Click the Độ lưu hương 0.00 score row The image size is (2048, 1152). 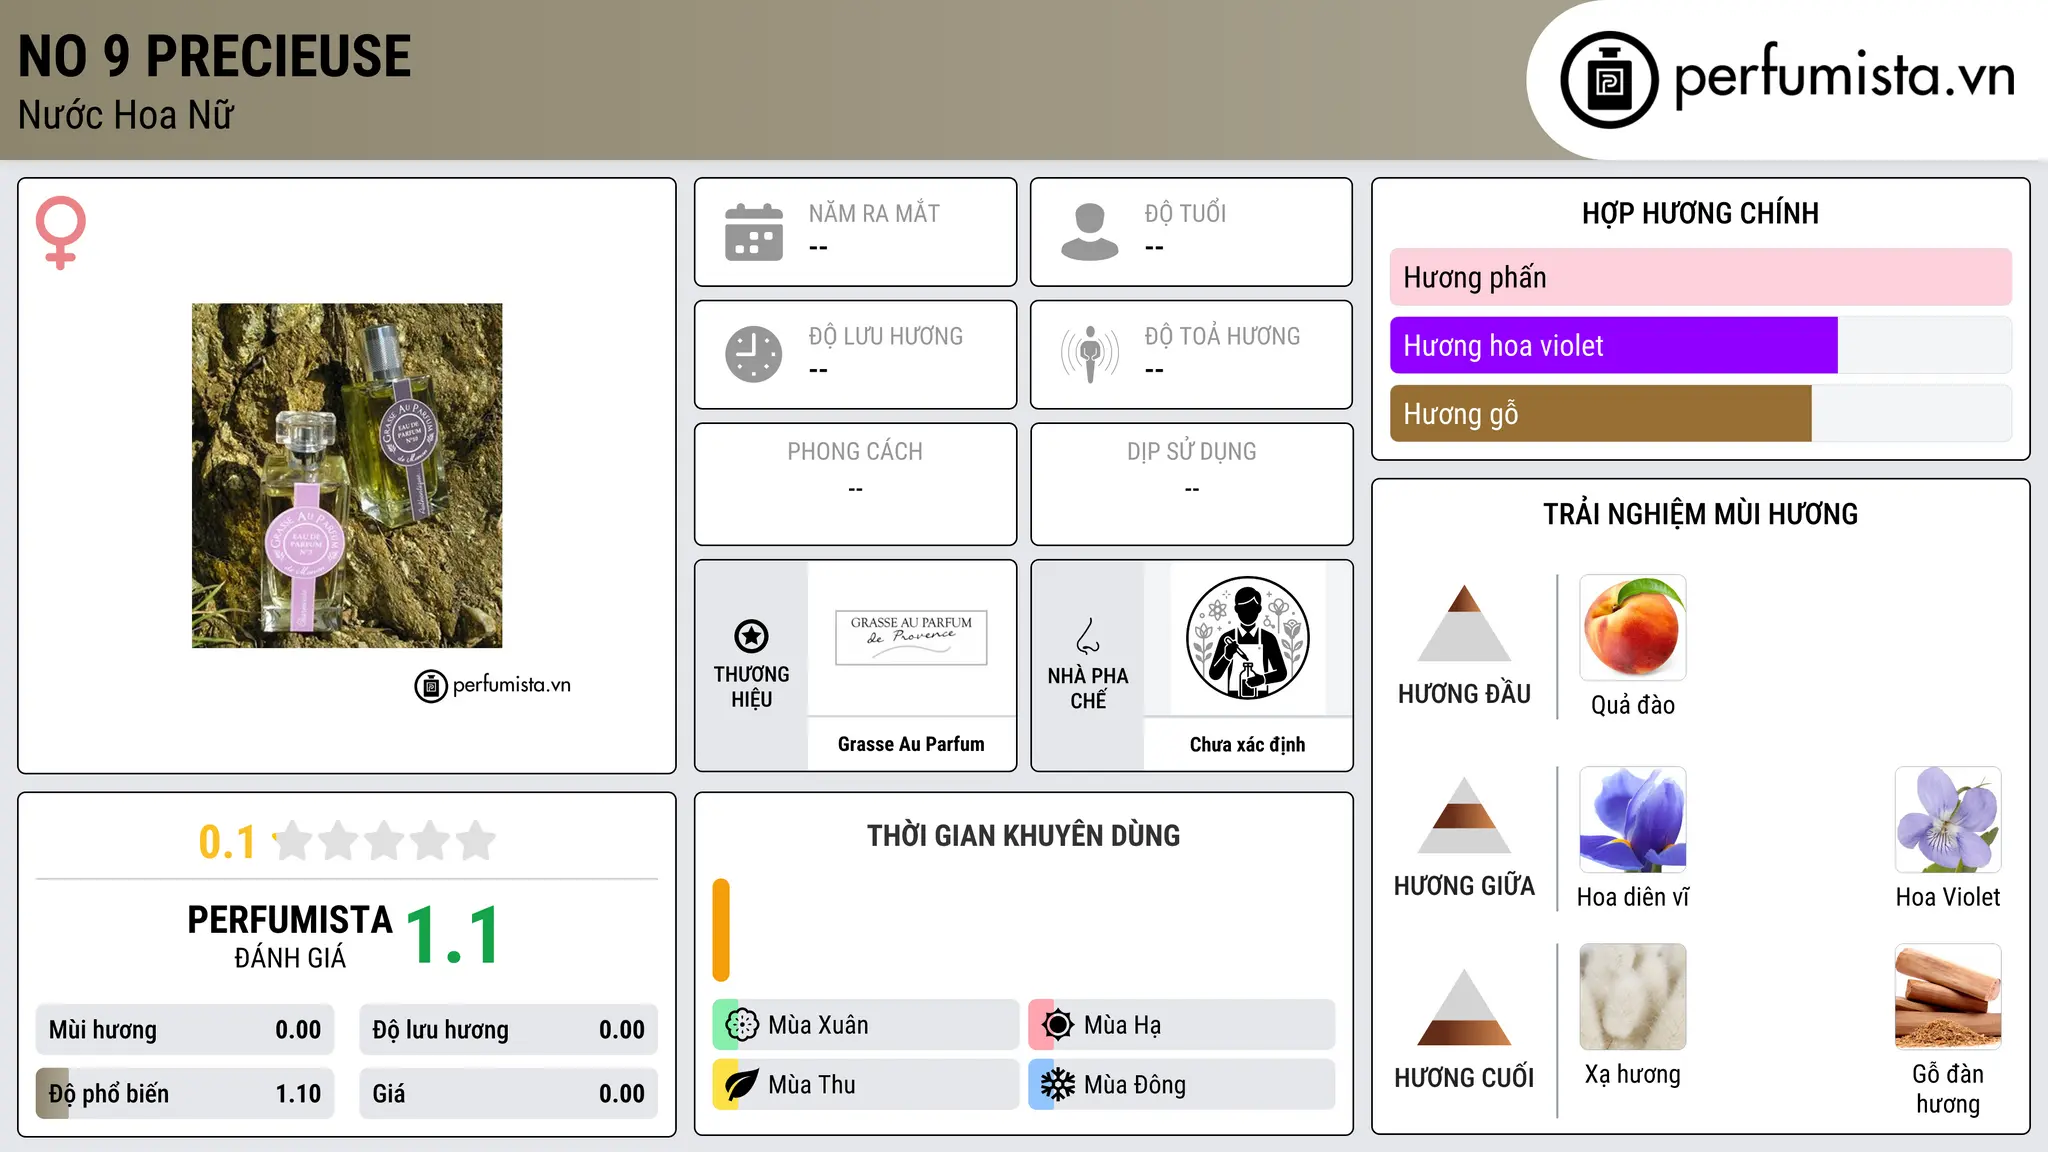click(509, 1030)
